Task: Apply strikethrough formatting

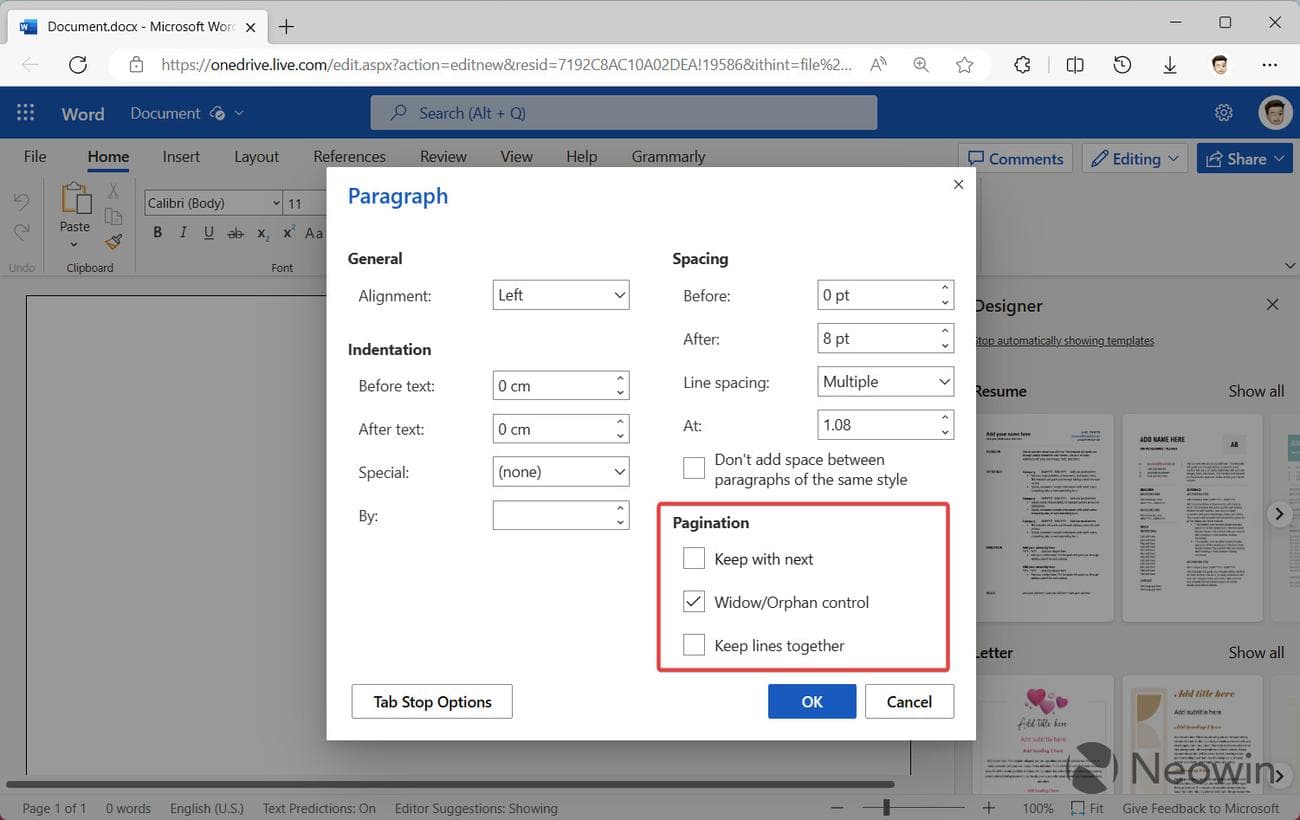Action: tap(235, 232)
